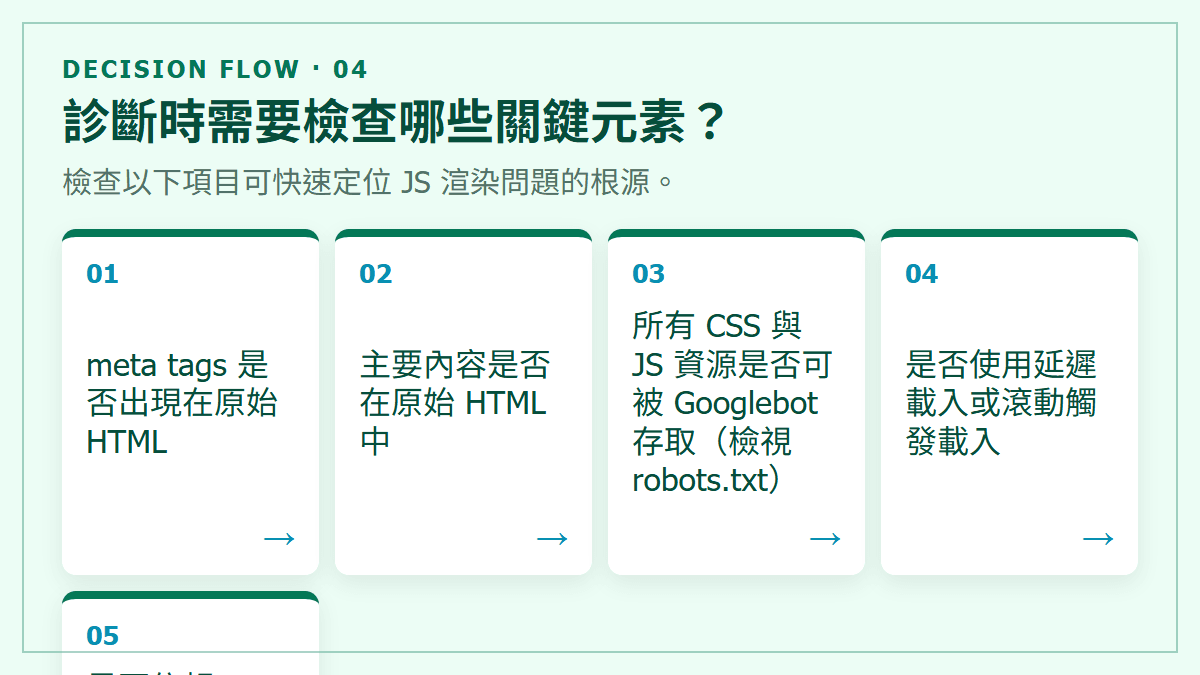Open card 02 主要內容是否在原始 HTML 中
The width and height of the screenshot is (1200, 675).
tap(463, 402)
